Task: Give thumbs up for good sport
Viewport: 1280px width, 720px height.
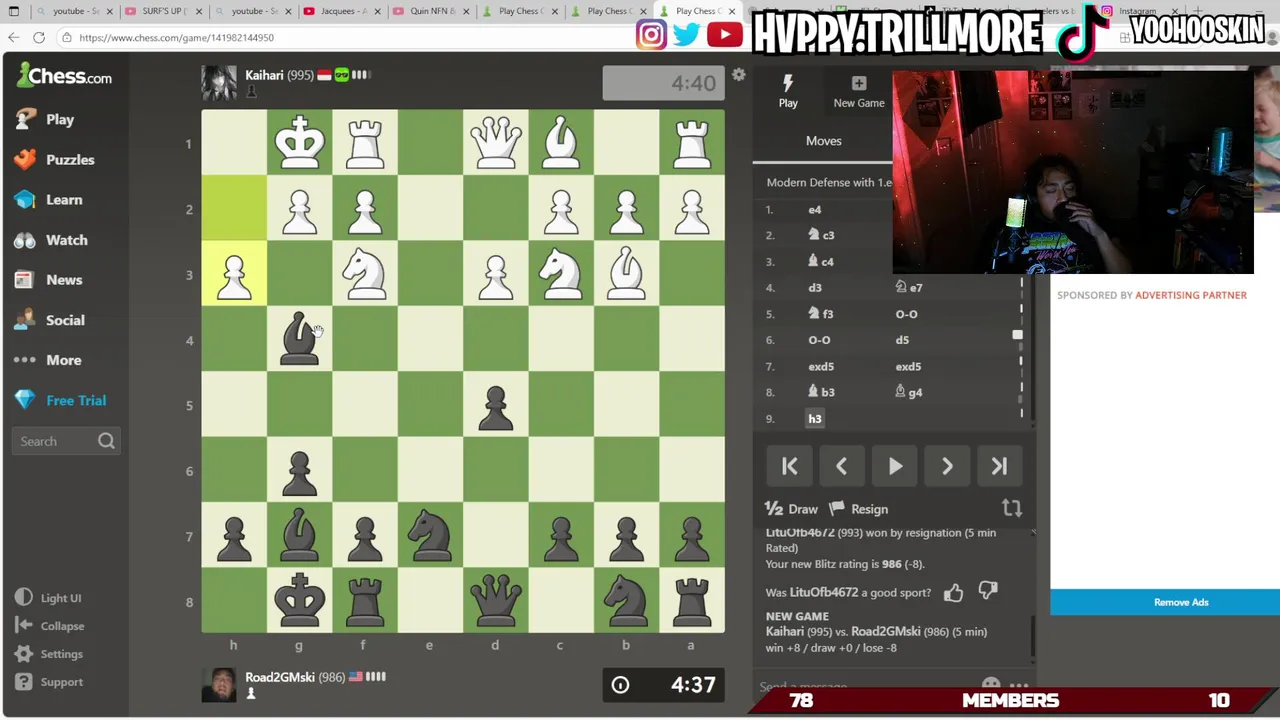Action: 953,592
